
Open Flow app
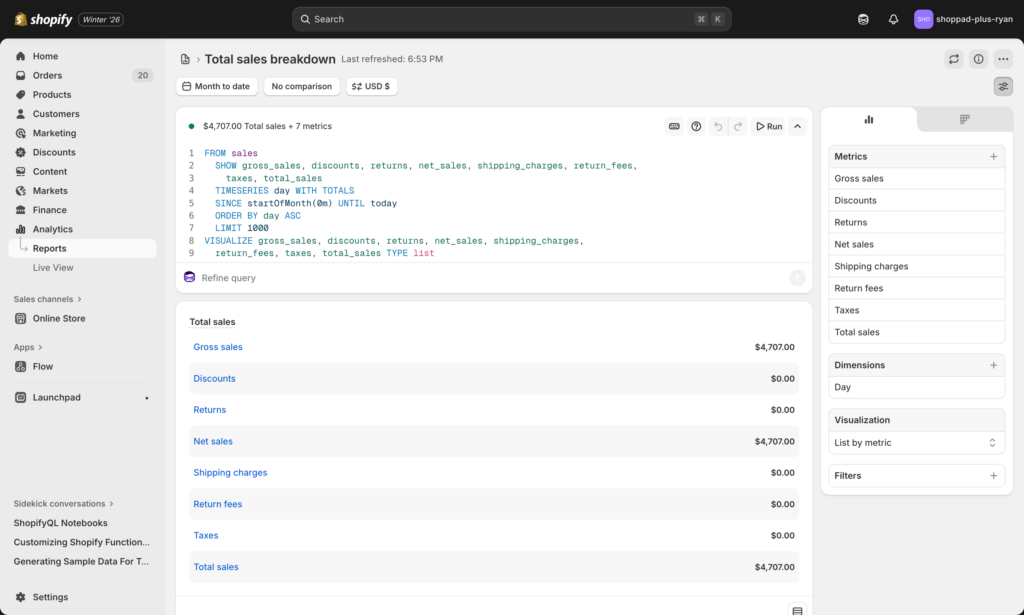coord(82,366)
